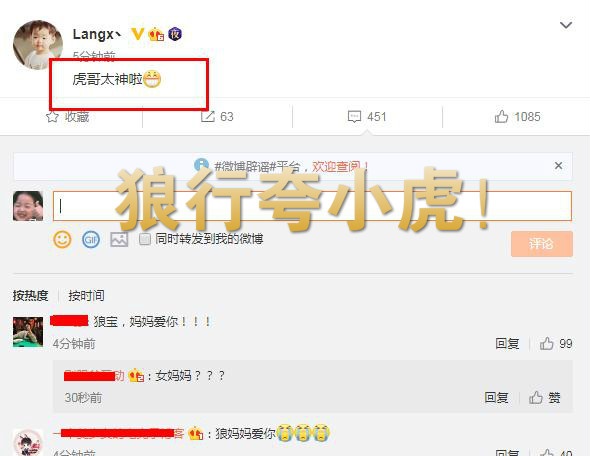Screen dimensions: 590x456
Task: Click the orange 评论 submit button
Action: click(542, 244)
